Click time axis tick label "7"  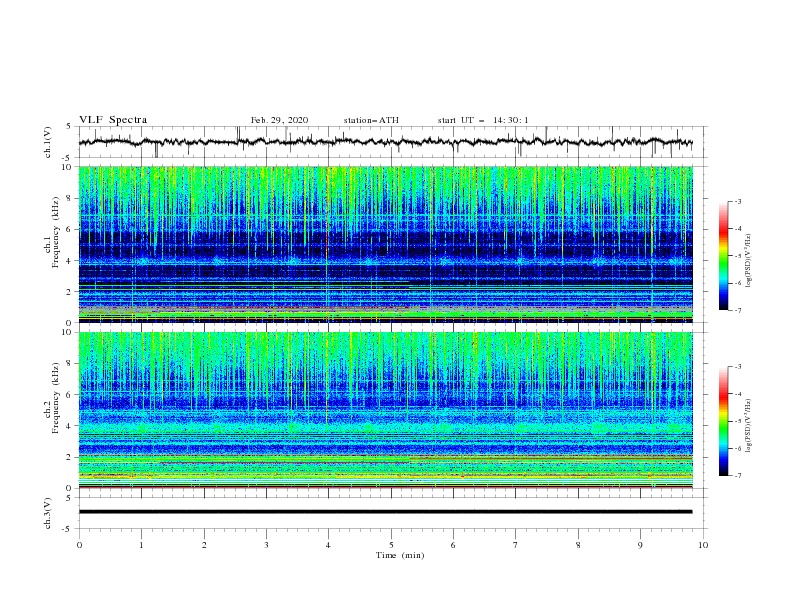tap(516, 545)
